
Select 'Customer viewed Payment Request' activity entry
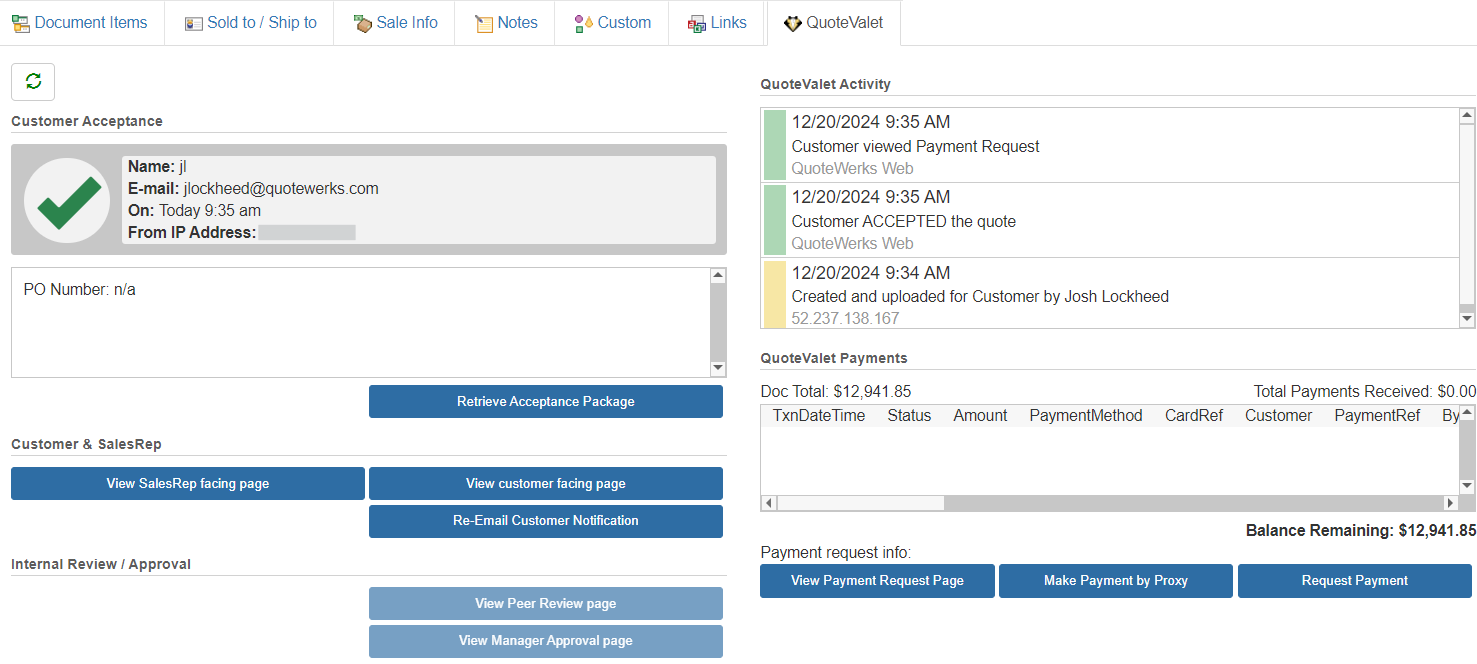click(1110, 145)
